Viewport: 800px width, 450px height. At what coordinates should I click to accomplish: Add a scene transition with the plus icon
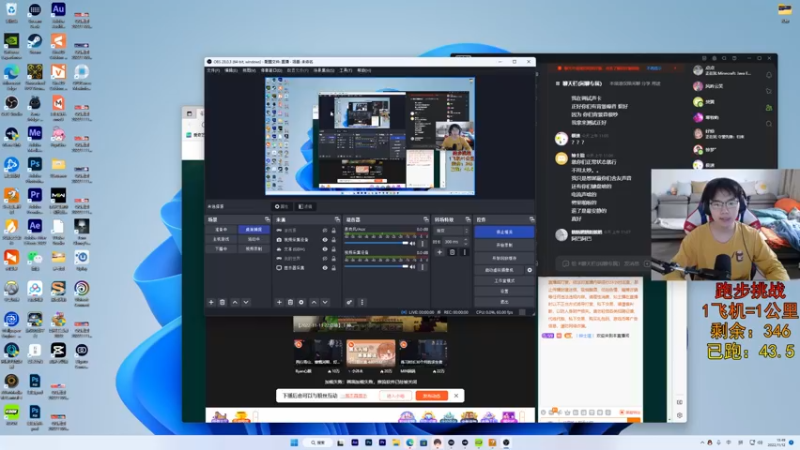(439, 252)
